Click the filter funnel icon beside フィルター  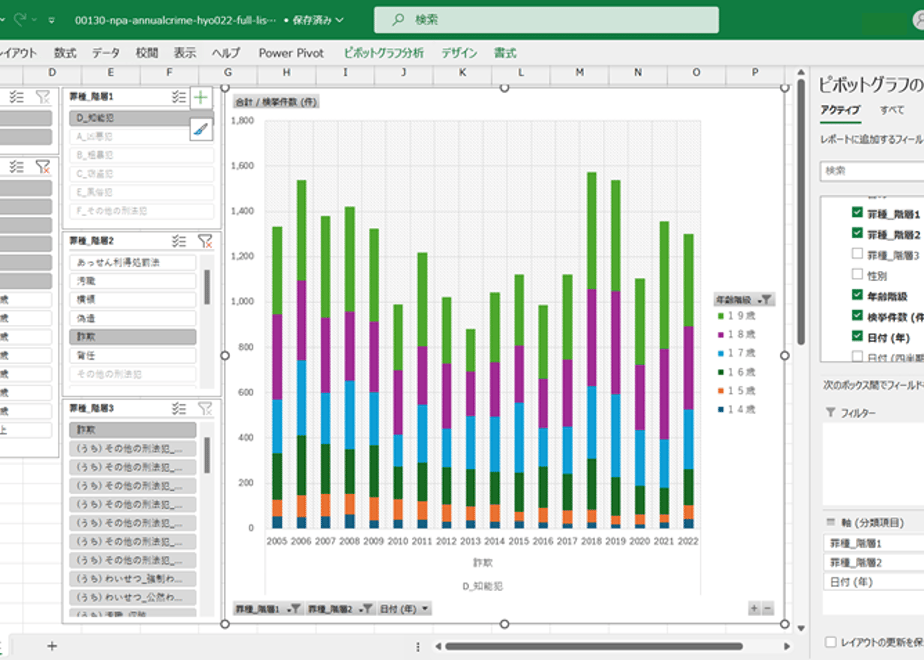pos(830,412)
